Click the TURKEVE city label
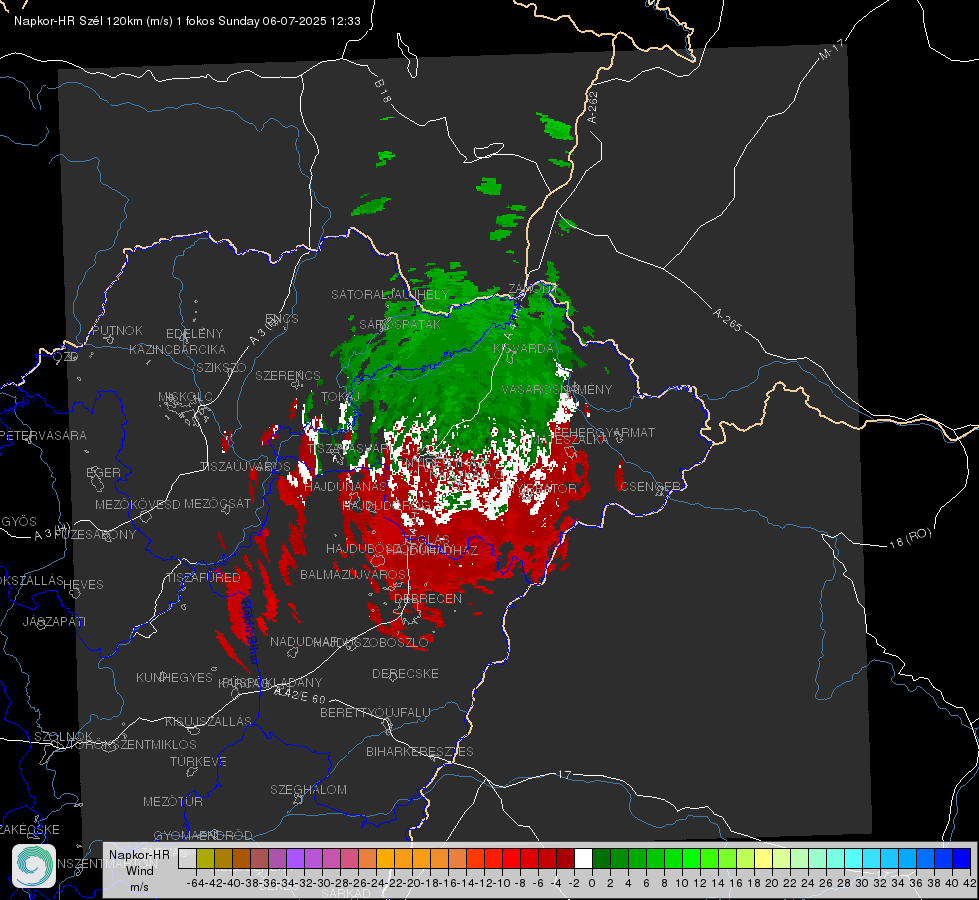This screenshot has height=900, width=979. point(199,761)
